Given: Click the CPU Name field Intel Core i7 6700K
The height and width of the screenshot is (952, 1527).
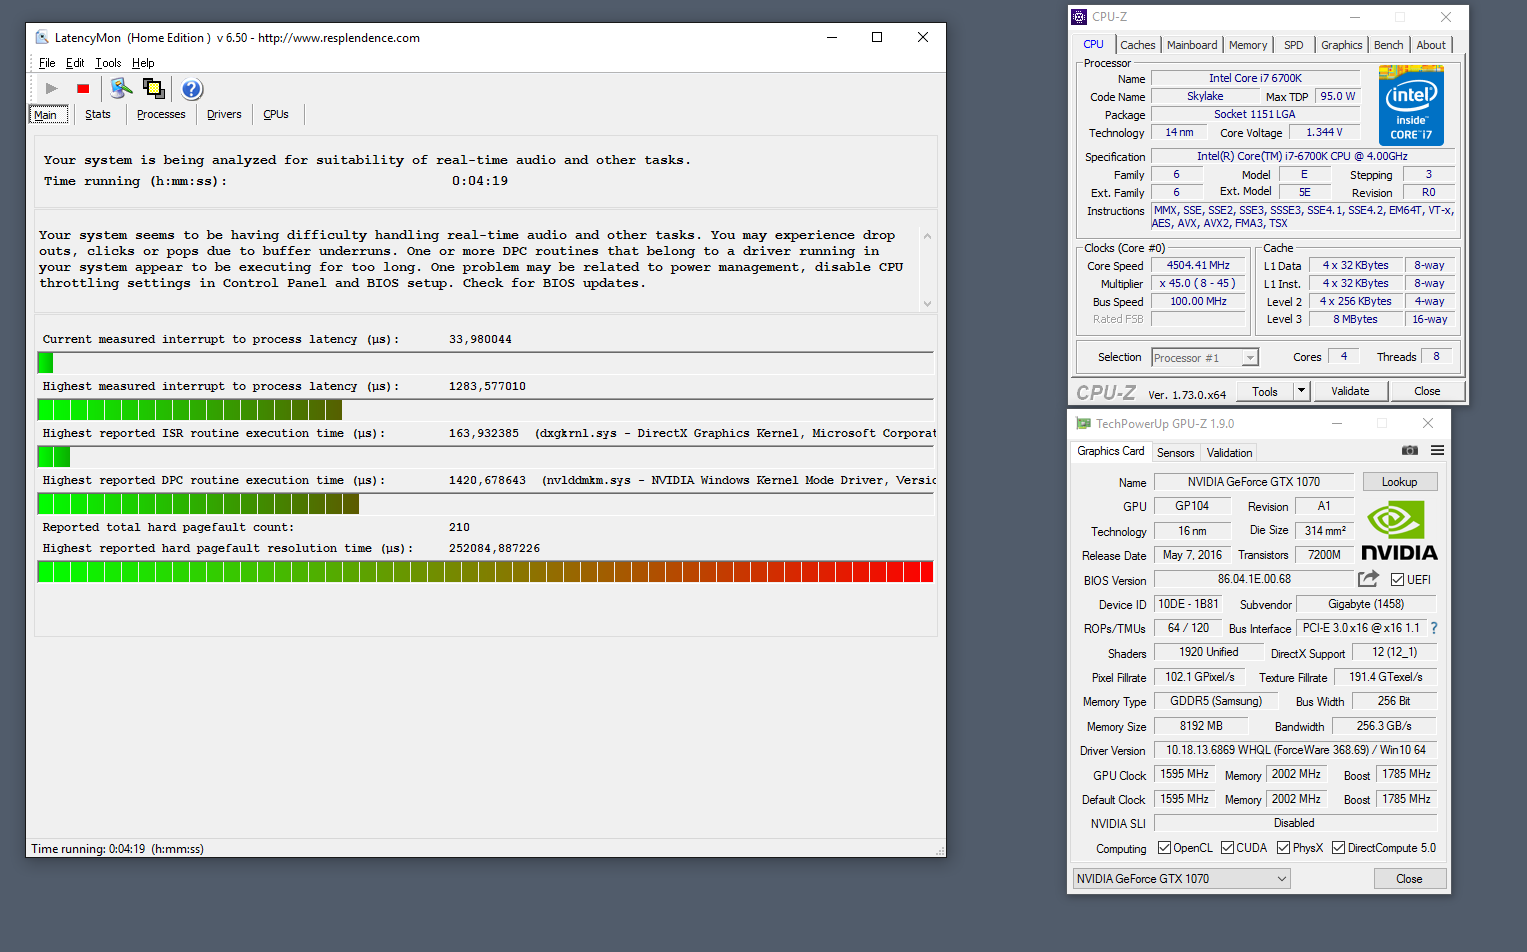Looking at the screenshot, I should pyautogui.click(x=1255, y=78).
